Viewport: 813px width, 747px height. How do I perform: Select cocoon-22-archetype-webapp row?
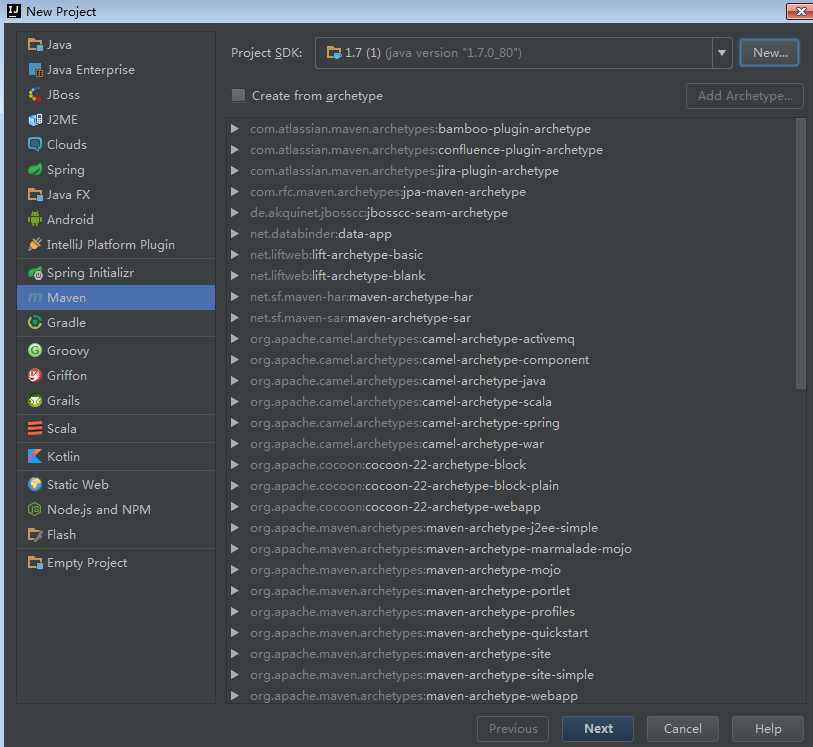pos(512,506)
